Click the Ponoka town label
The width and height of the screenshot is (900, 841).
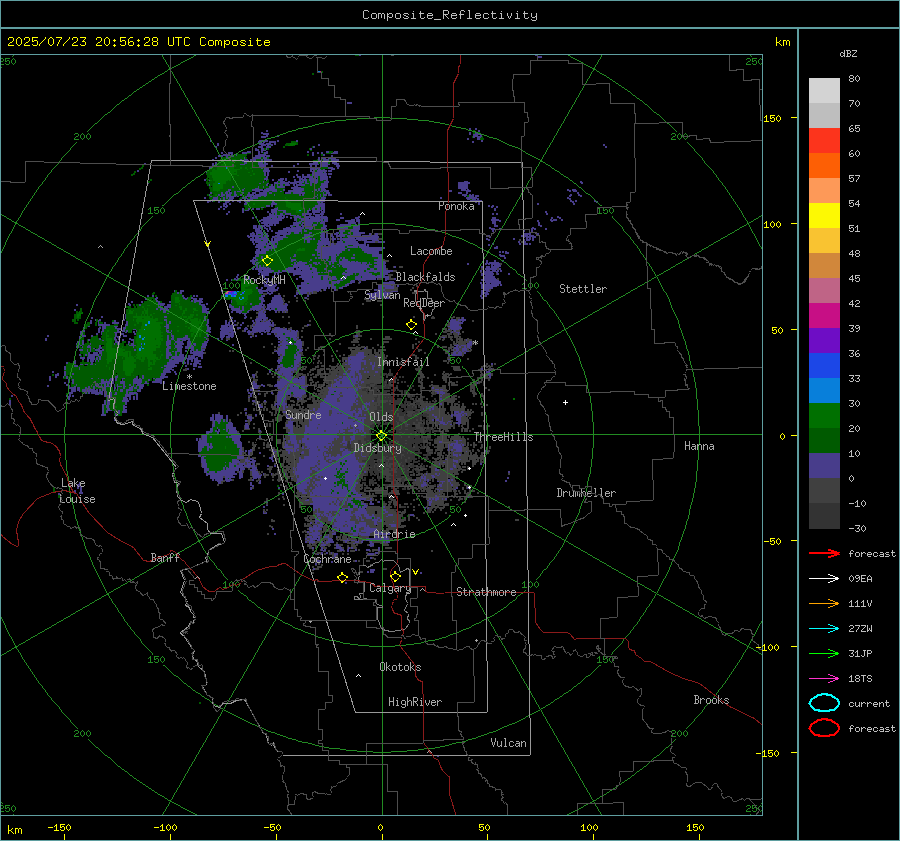pyautogui.click(x=456, y=206)
